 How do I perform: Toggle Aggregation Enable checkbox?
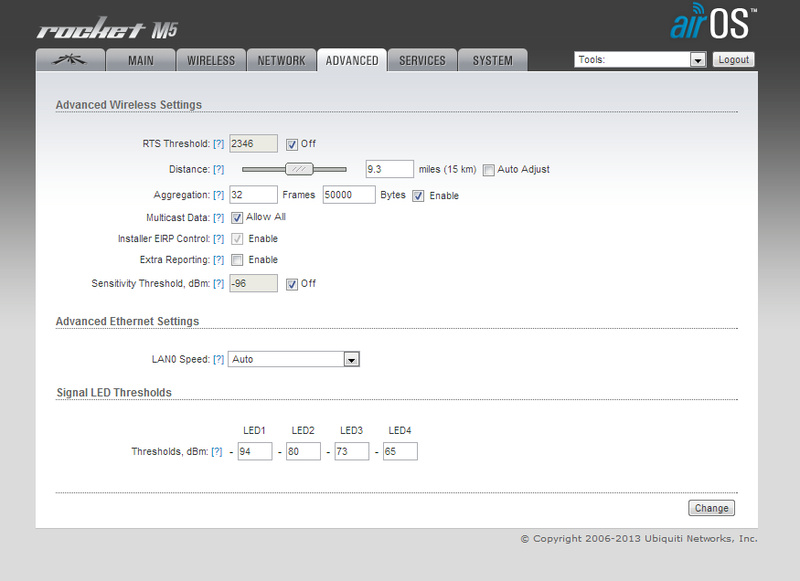(418, 196)
